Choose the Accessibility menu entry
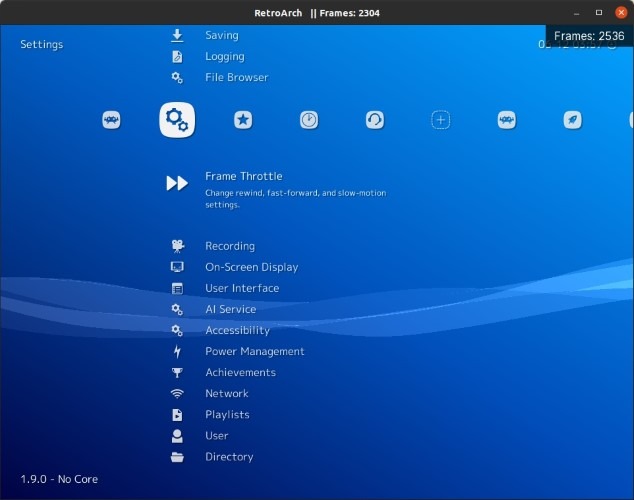634x500 pixels. pos(237,330)
